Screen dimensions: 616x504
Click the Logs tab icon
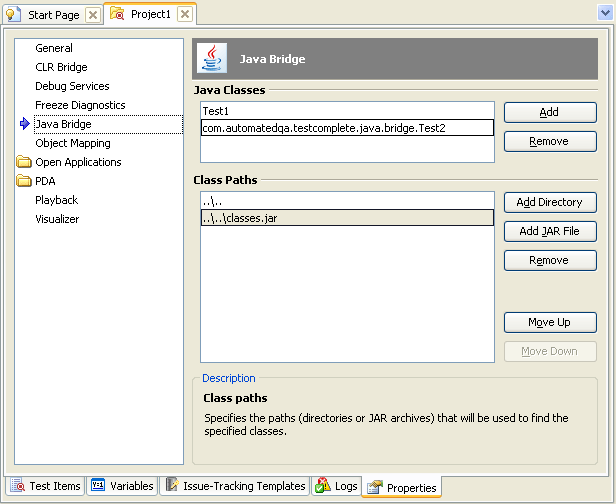[323, 485]
